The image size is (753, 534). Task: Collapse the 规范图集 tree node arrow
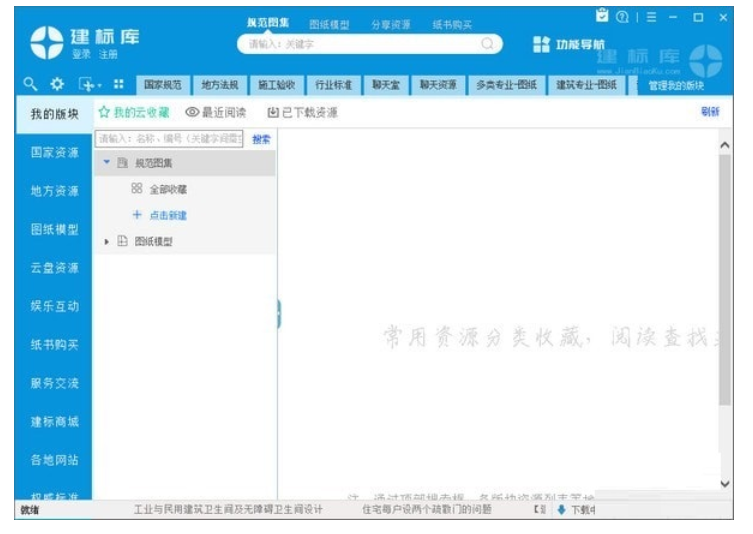[107, 163]
